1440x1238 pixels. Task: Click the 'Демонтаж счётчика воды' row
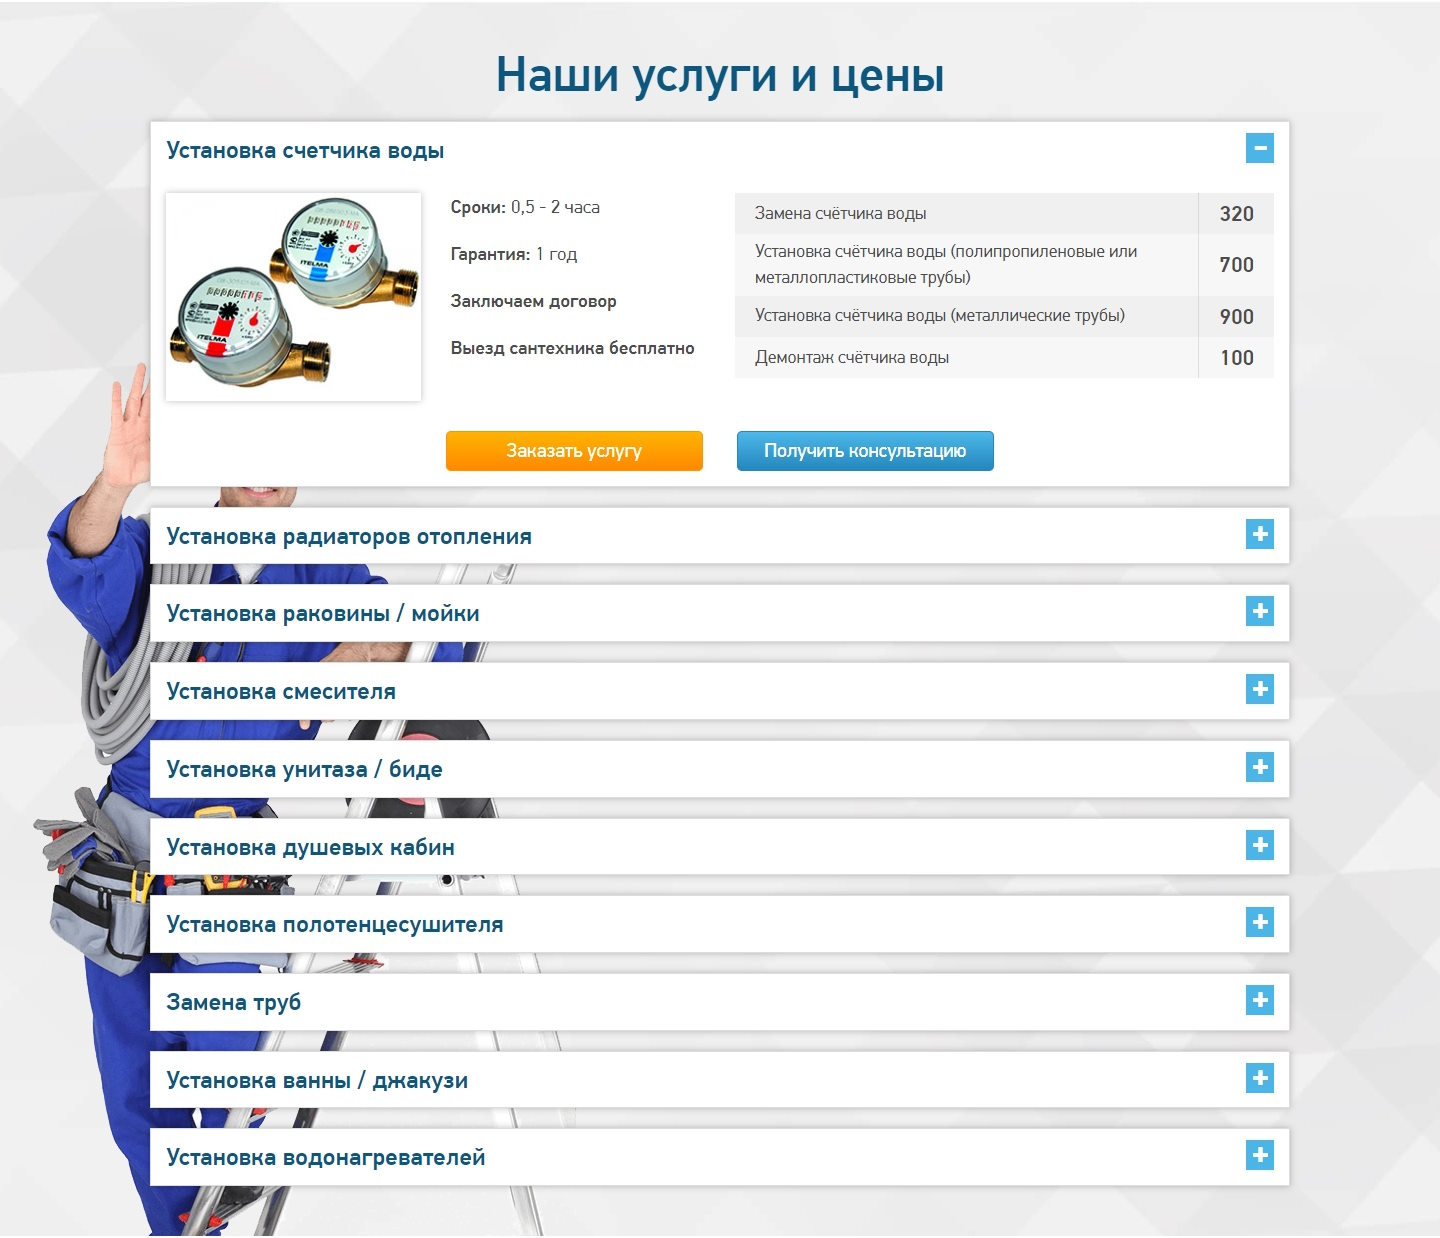(x=1004, y=357)
